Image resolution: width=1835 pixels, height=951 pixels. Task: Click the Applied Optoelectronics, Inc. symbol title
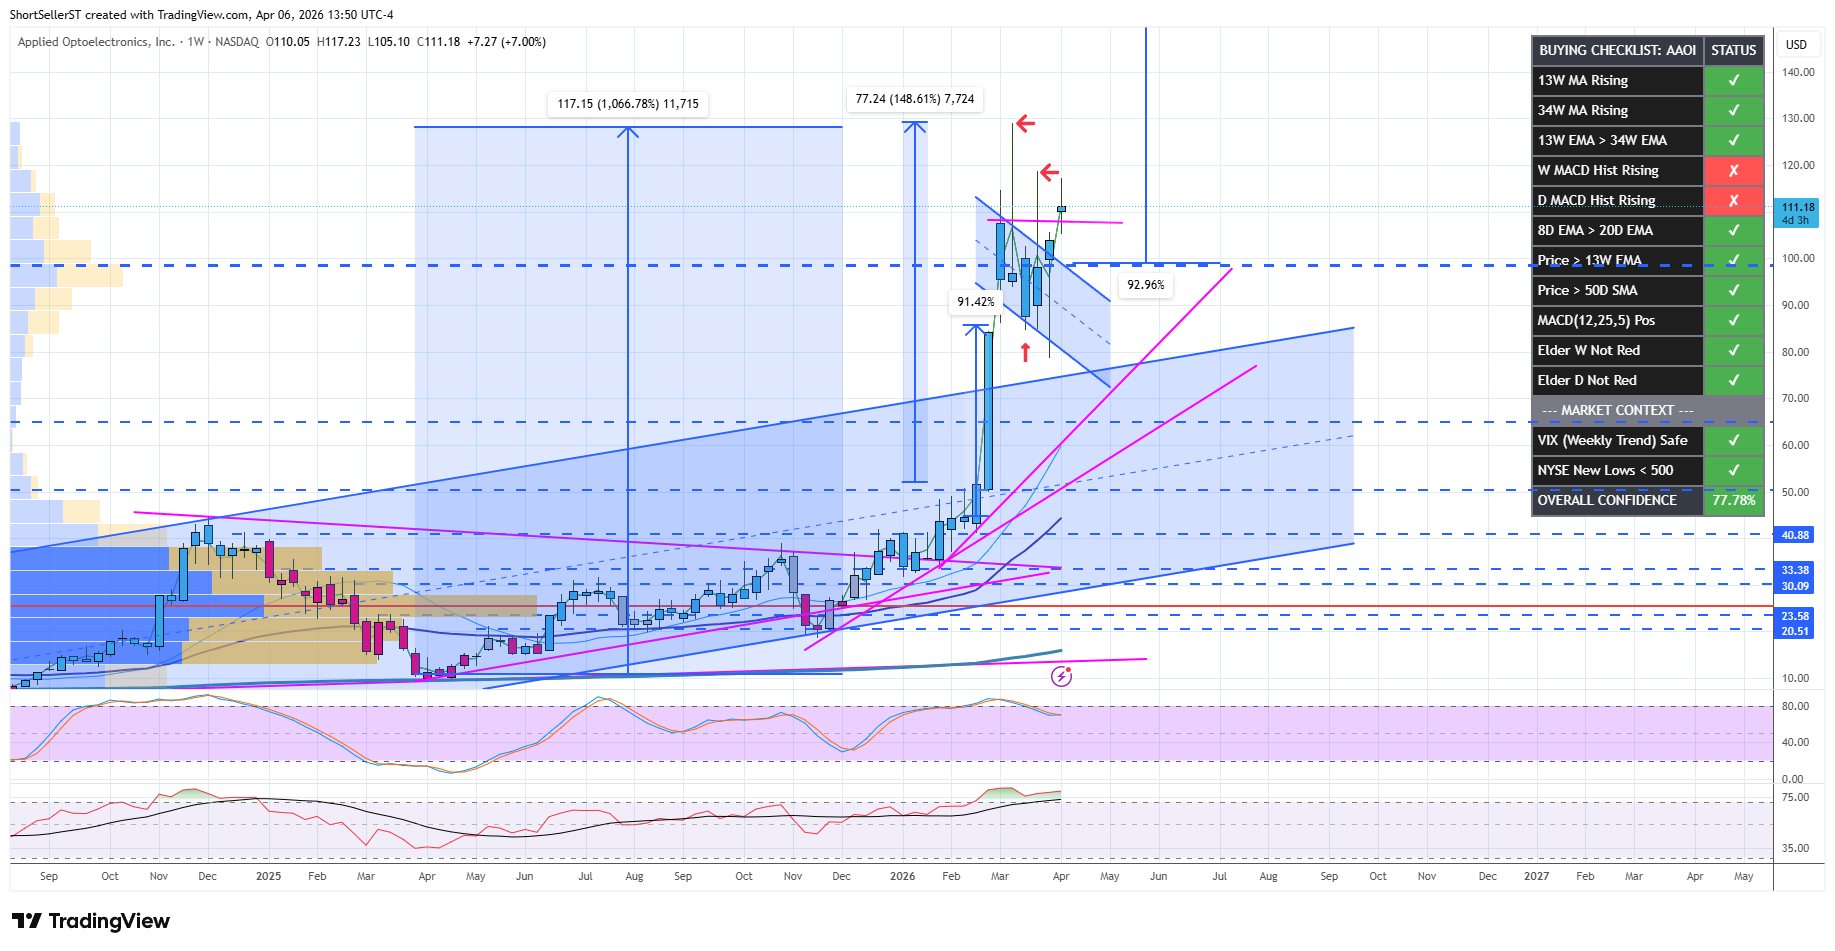[x=96, y=42]
